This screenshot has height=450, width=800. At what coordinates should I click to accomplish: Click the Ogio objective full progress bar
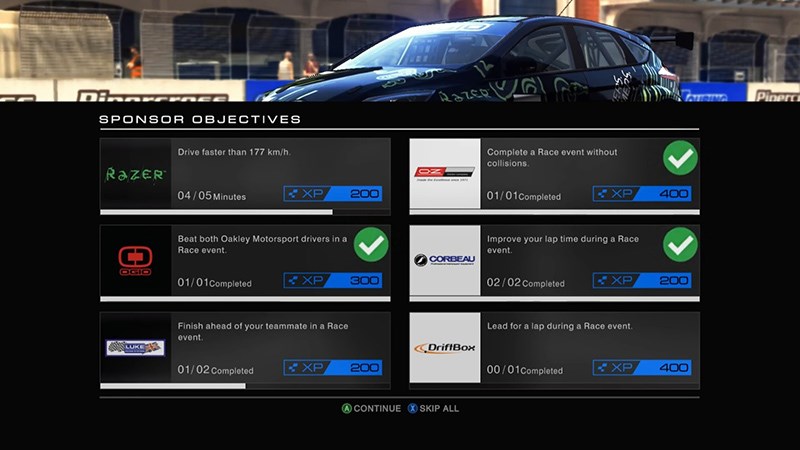click(x=245, y=299)
